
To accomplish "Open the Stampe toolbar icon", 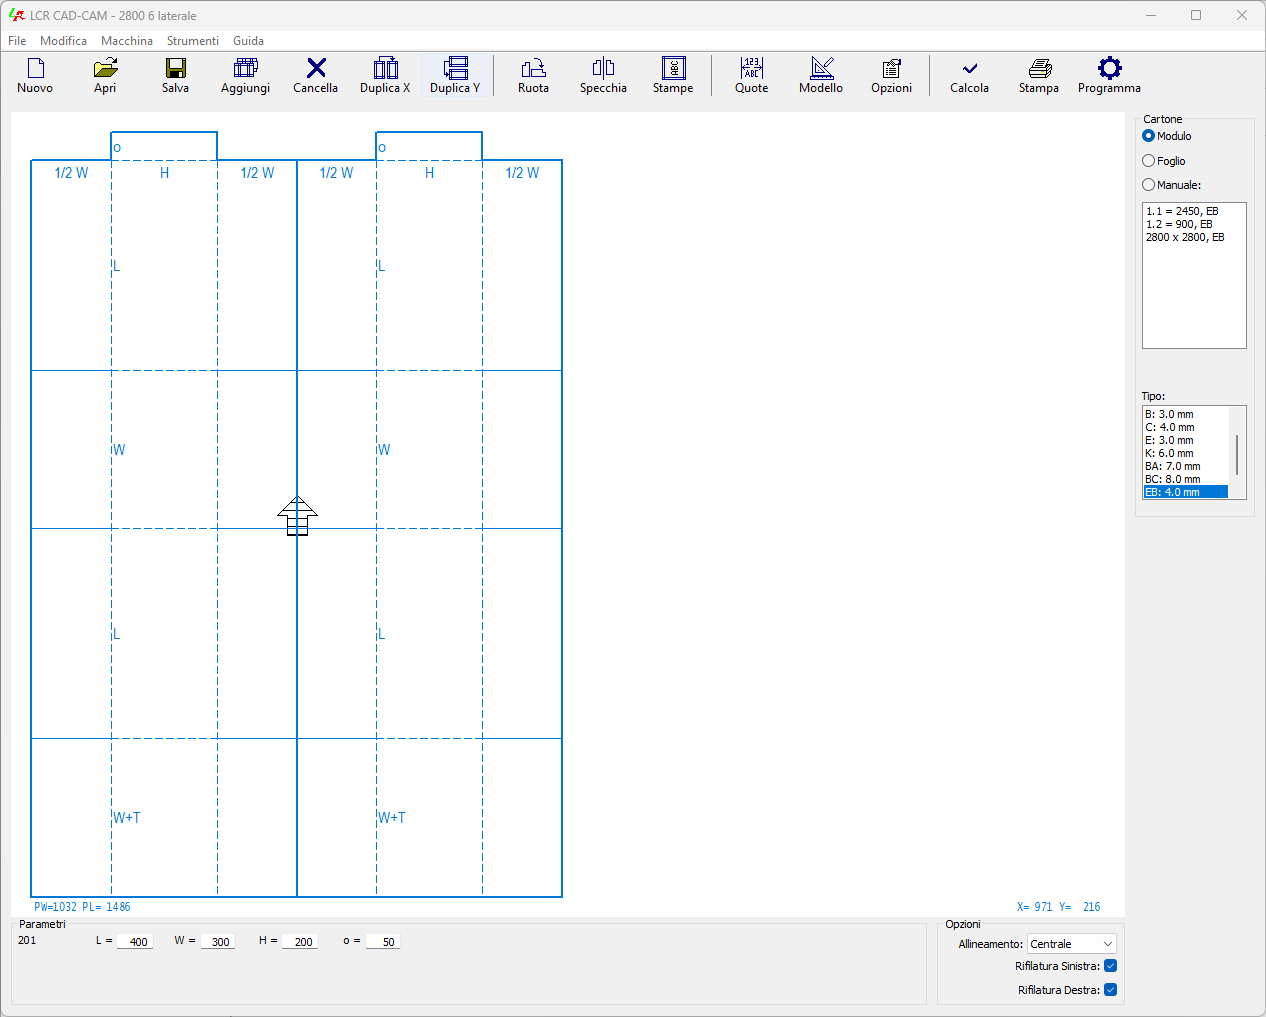I will pos(674,68).
